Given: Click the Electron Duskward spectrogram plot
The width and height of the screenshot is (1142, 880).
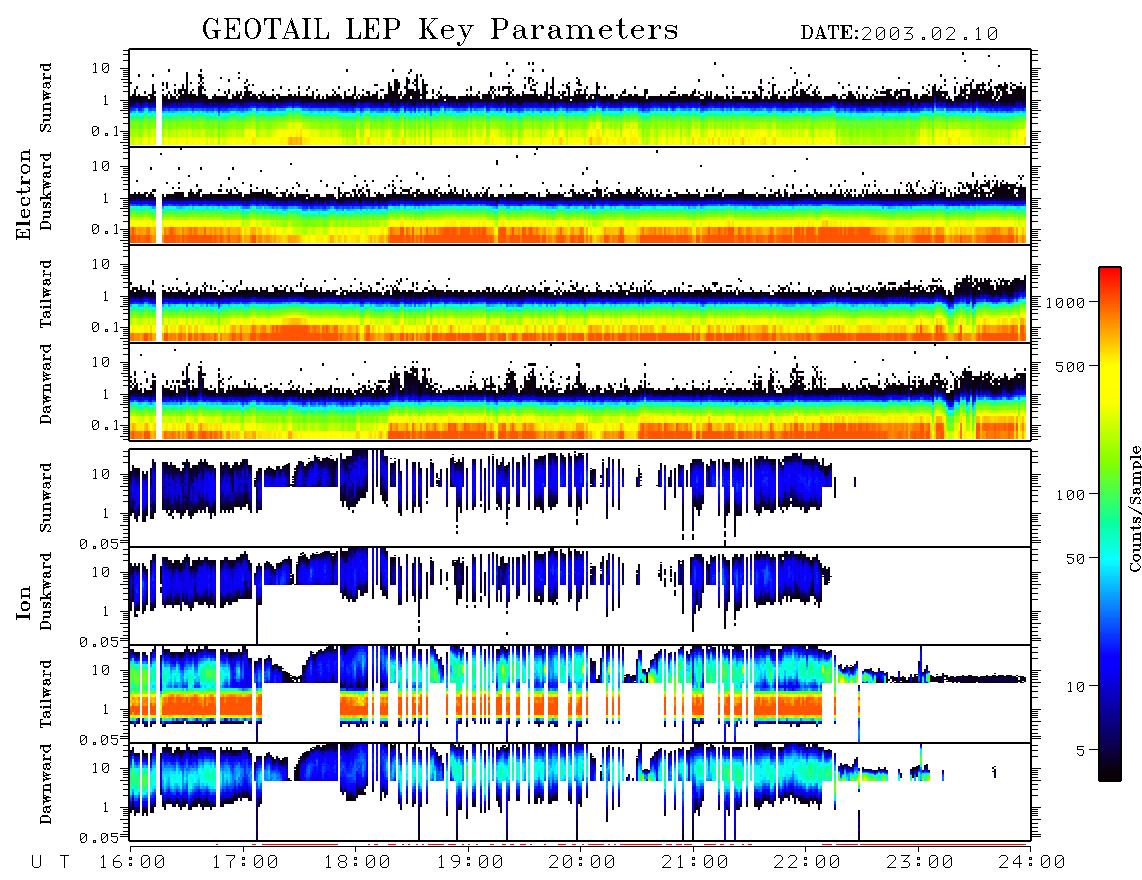Looking at the screenshot, I should 580,196.
